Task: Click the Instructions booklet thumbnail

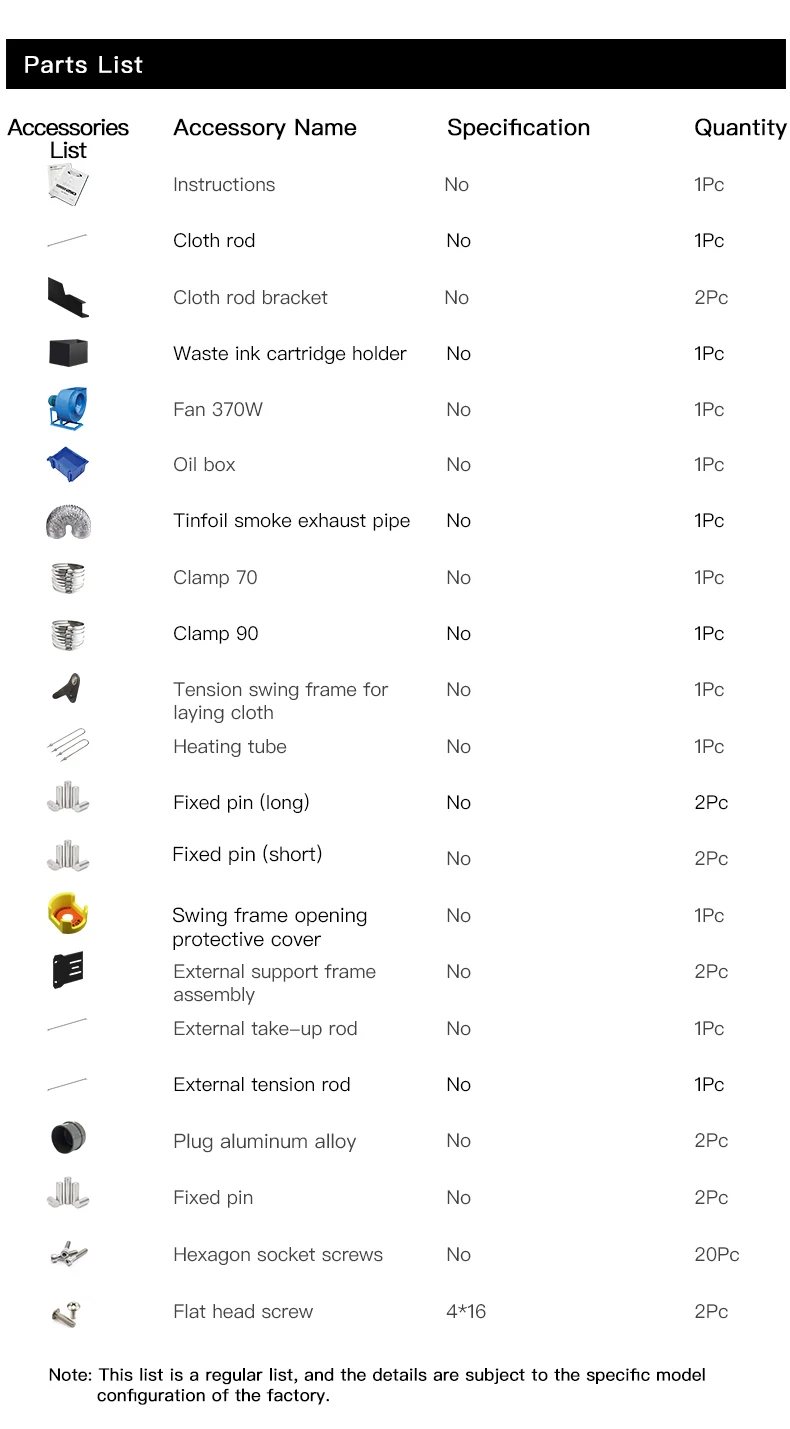Action: (68, 185)
